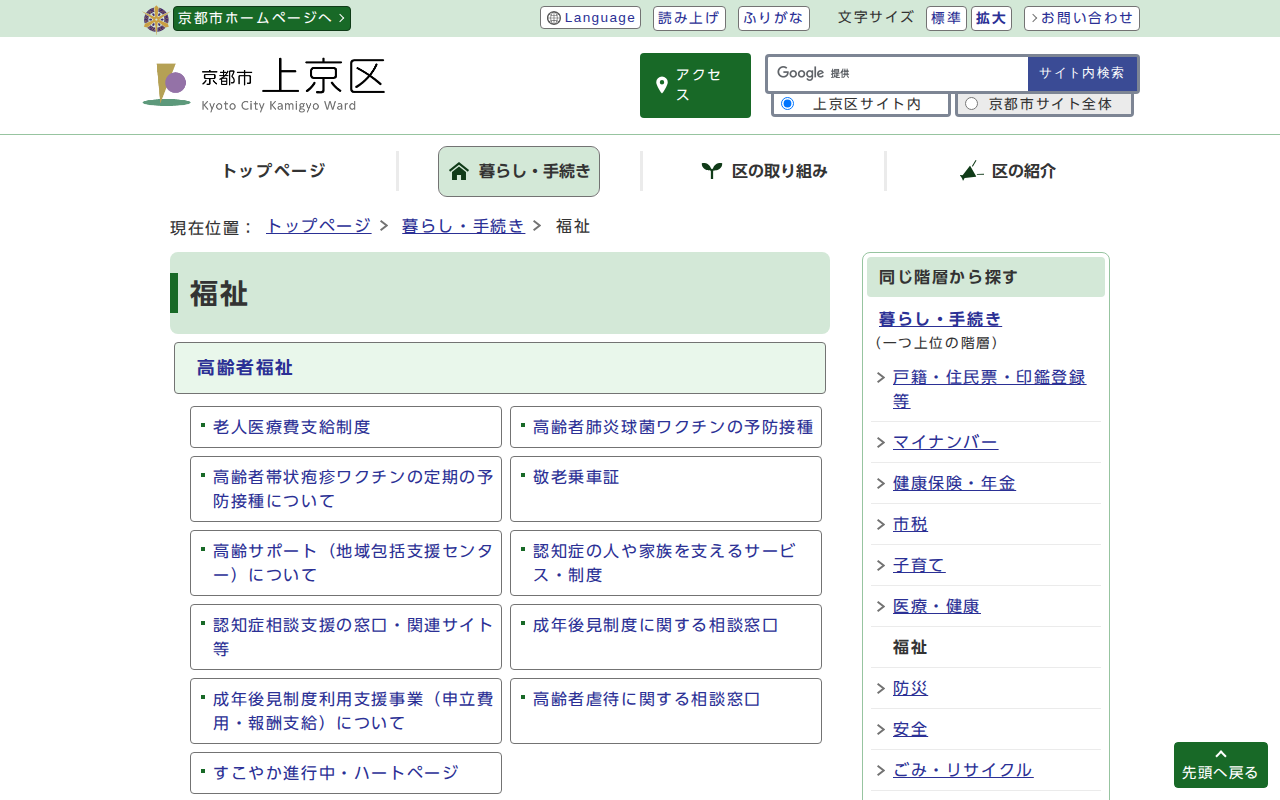Click the house icon on 暮らし・手続き
The image size is (1280, 800).
pos(459,171)
